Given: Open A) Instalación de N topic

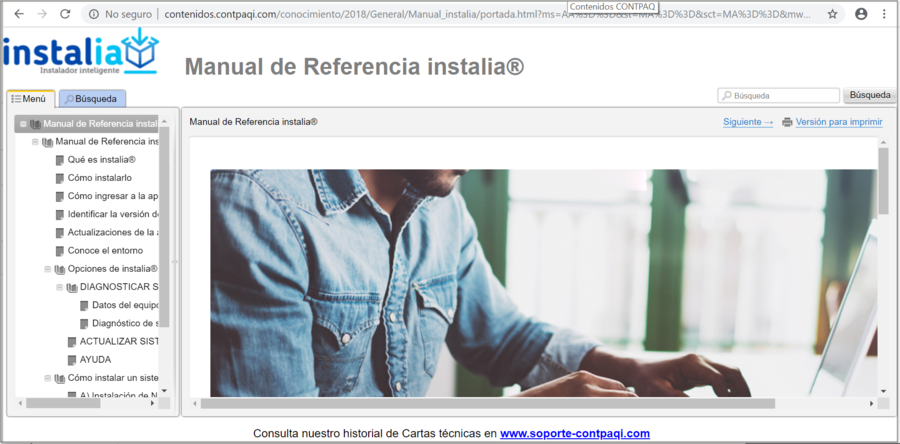Looking at the screenshot, I should pyautogui.click(x=119, y=396).
